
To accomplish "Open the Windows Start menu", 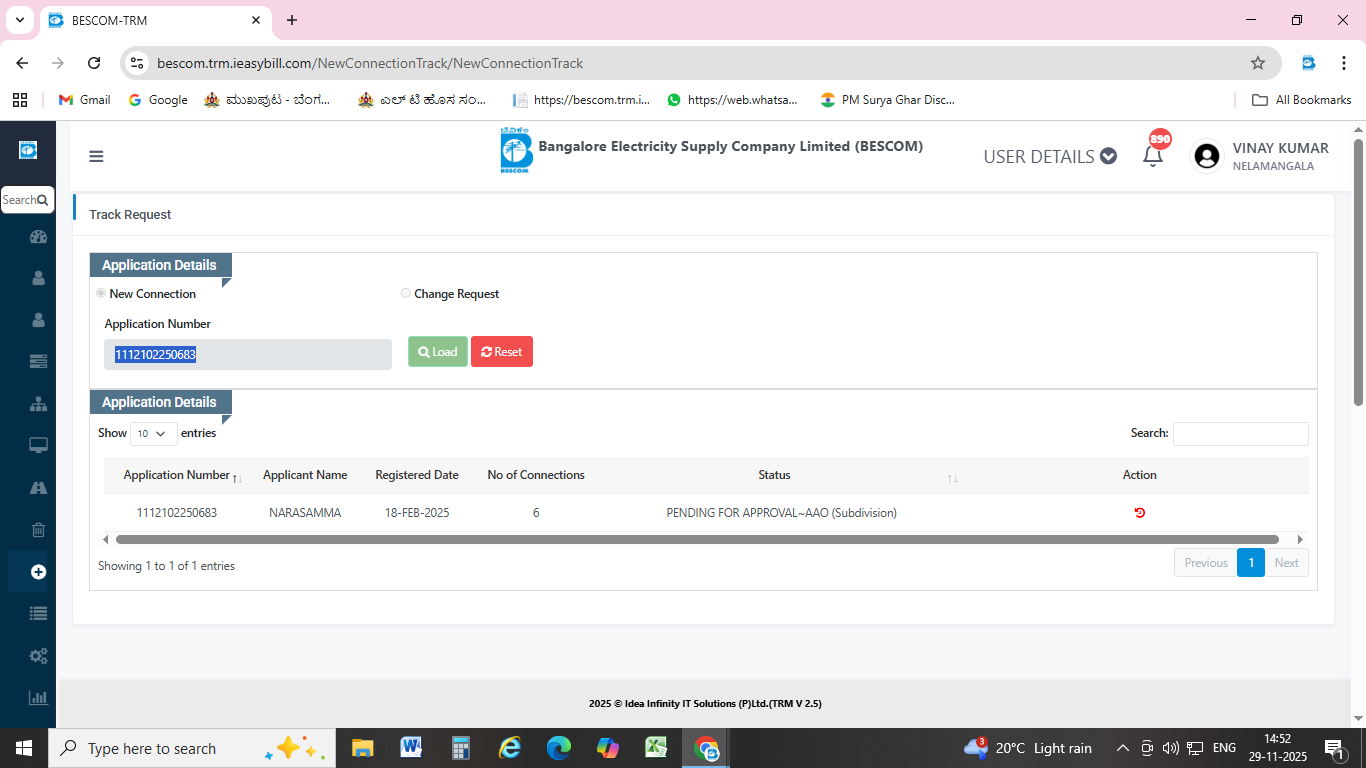I will pos(24,748).
